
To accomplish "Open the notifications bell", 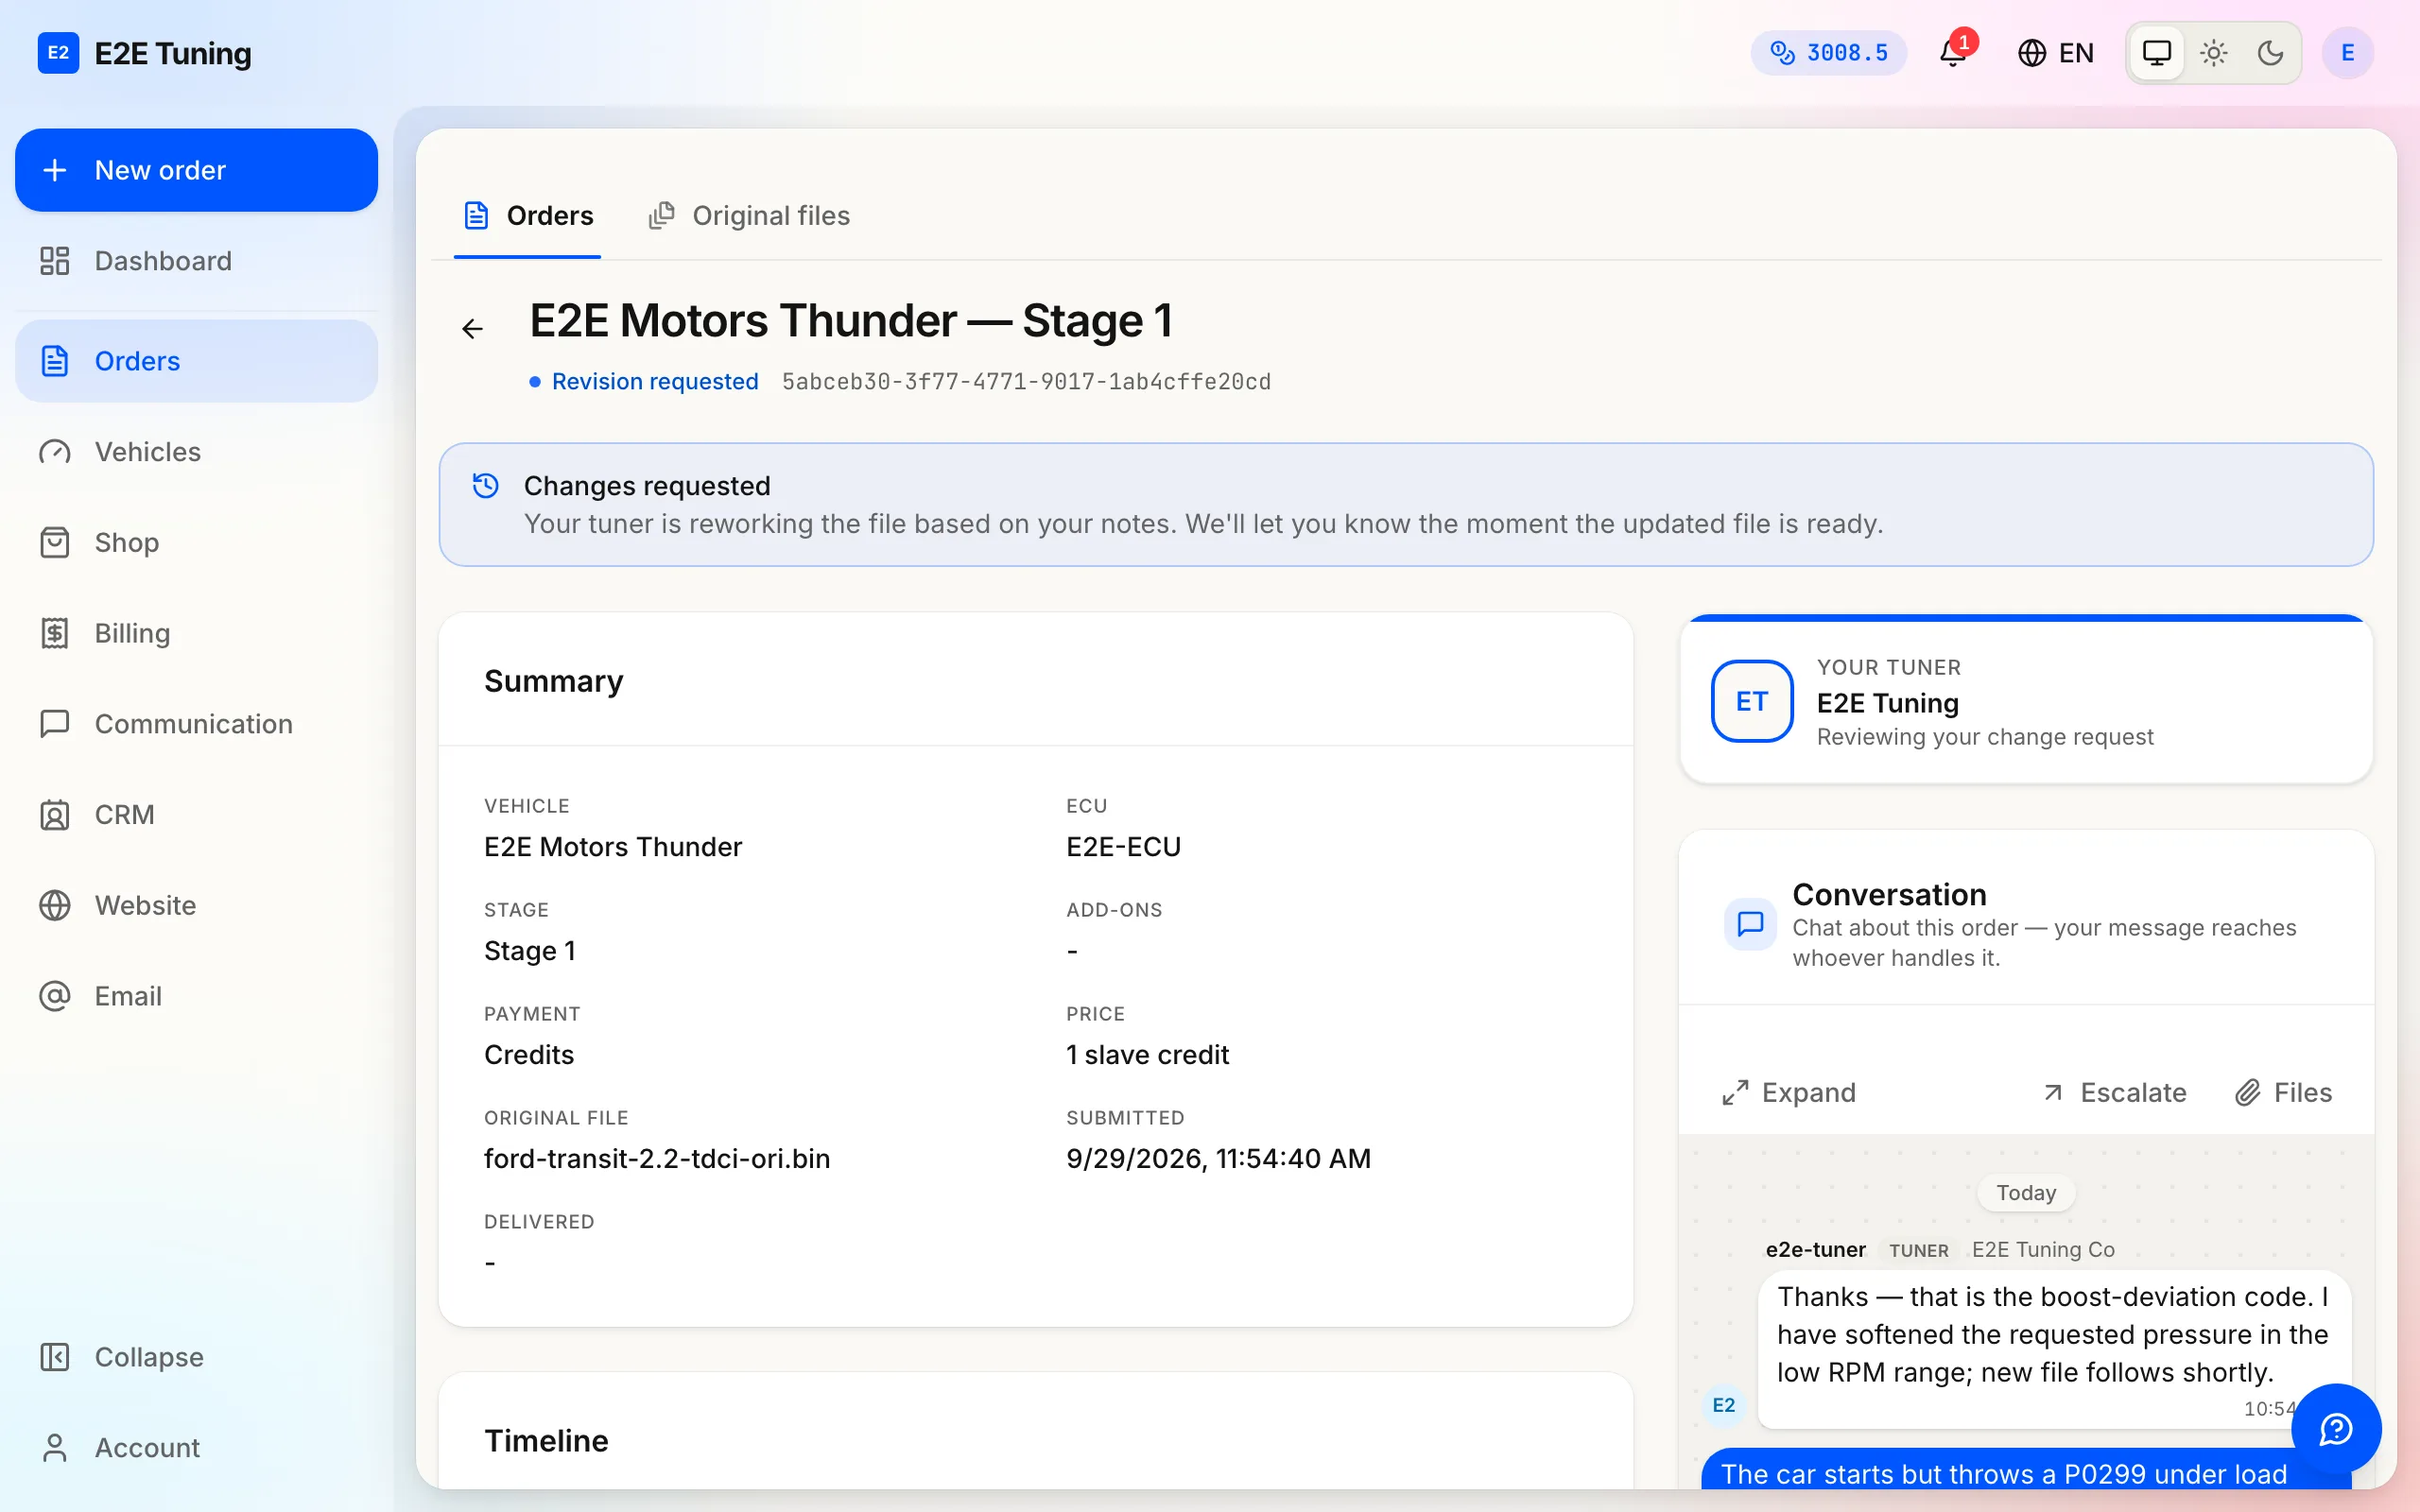I will pos(1953,53).
